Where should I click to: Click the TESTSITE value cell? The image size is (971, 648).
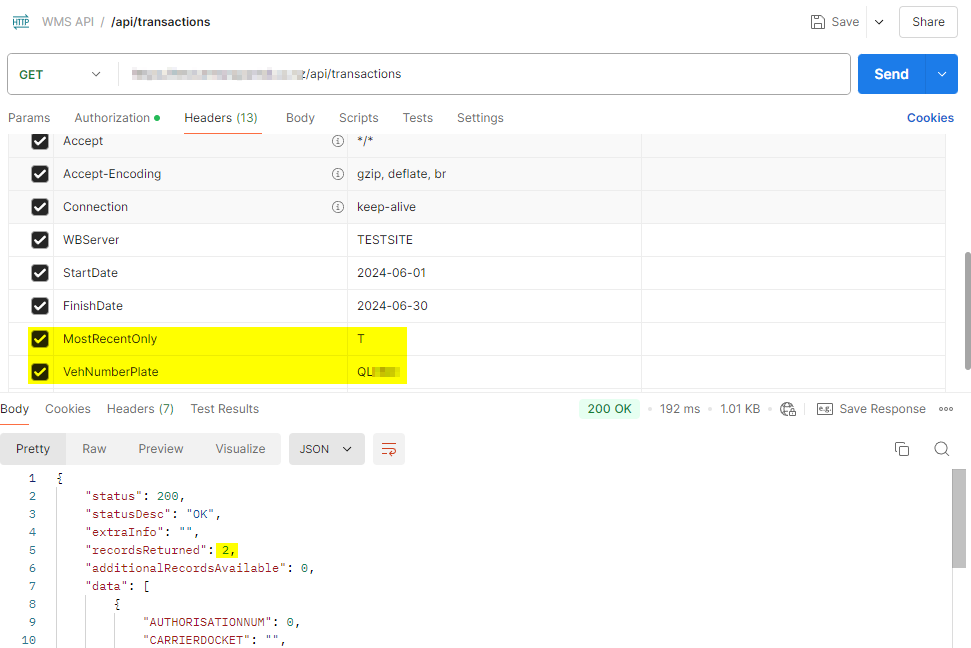(494, 240)
